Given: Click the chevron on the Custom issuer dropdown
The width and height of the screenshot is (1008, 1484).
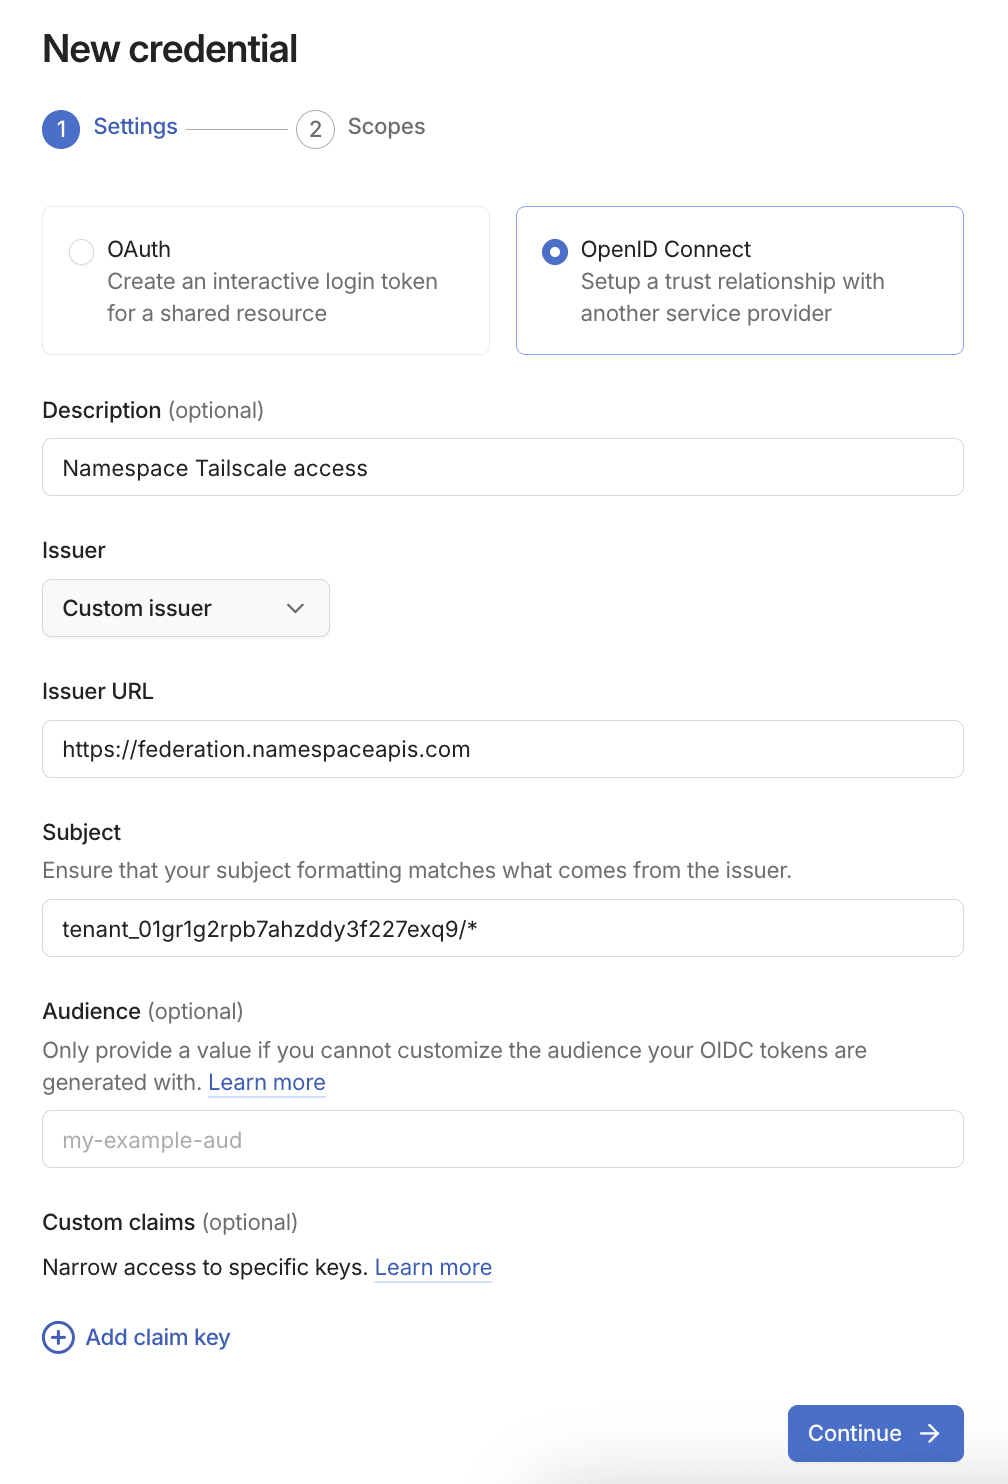Looking at the screenshot, I should coord(295,608).
